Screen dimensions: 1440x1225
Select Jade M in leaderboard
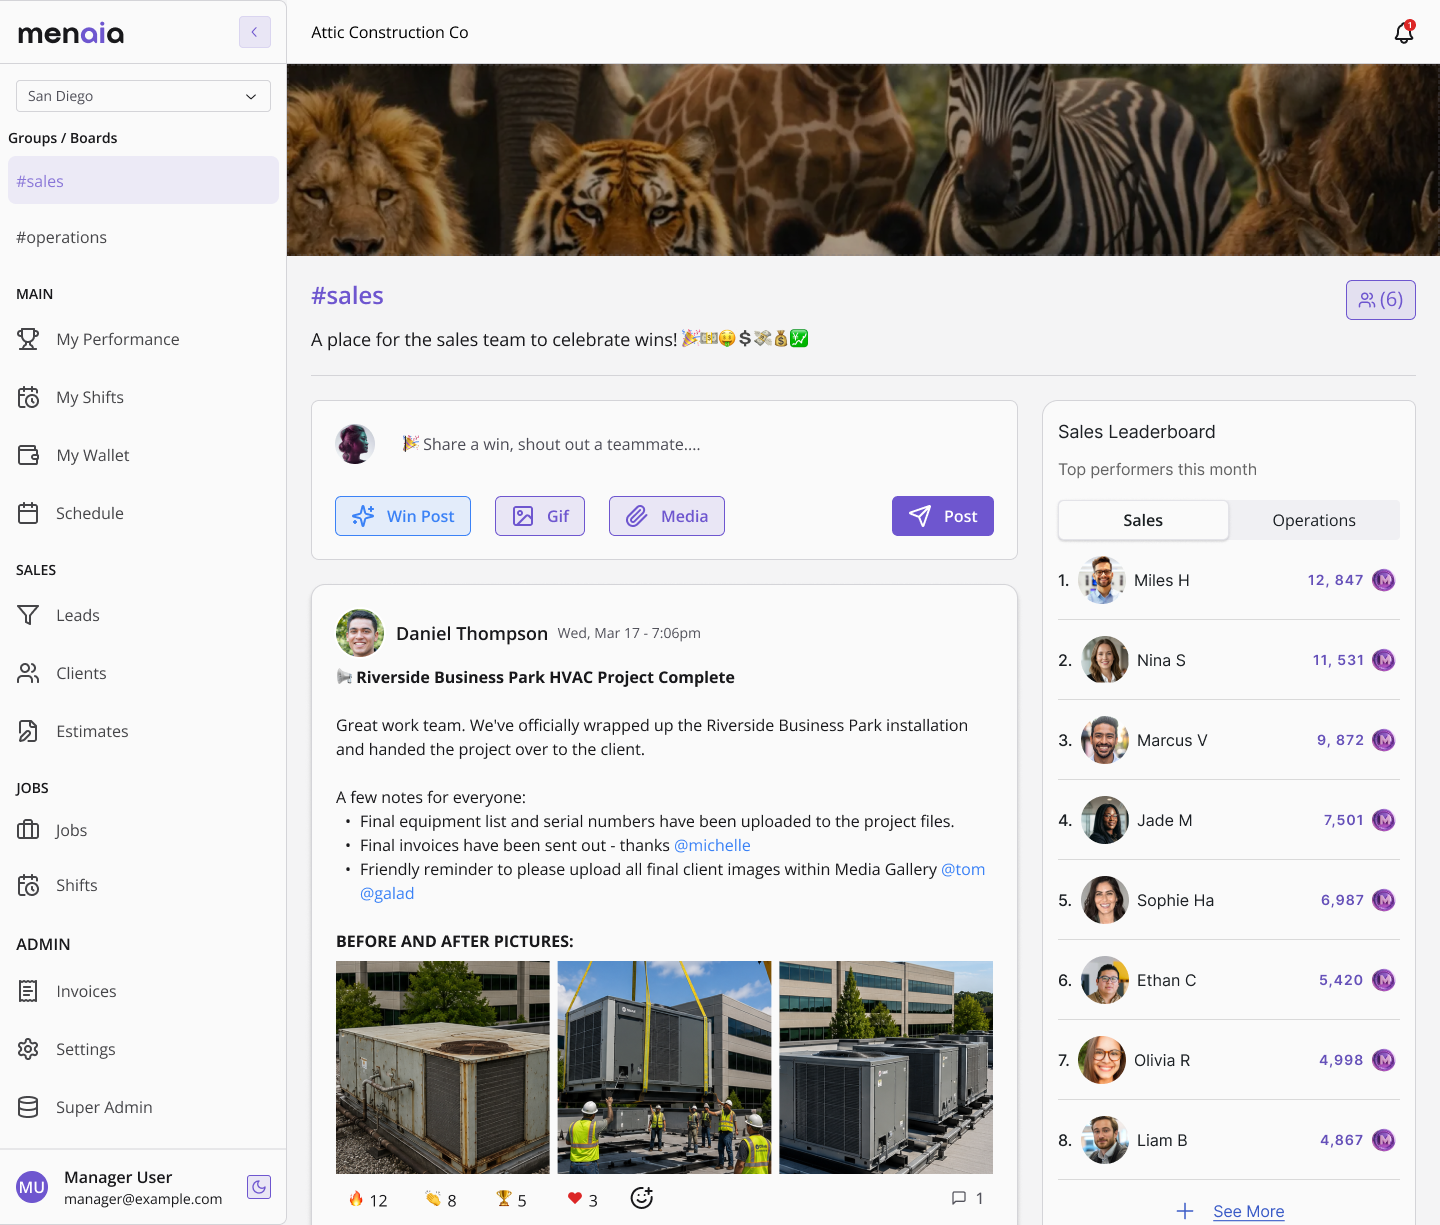pos(1228,820)
